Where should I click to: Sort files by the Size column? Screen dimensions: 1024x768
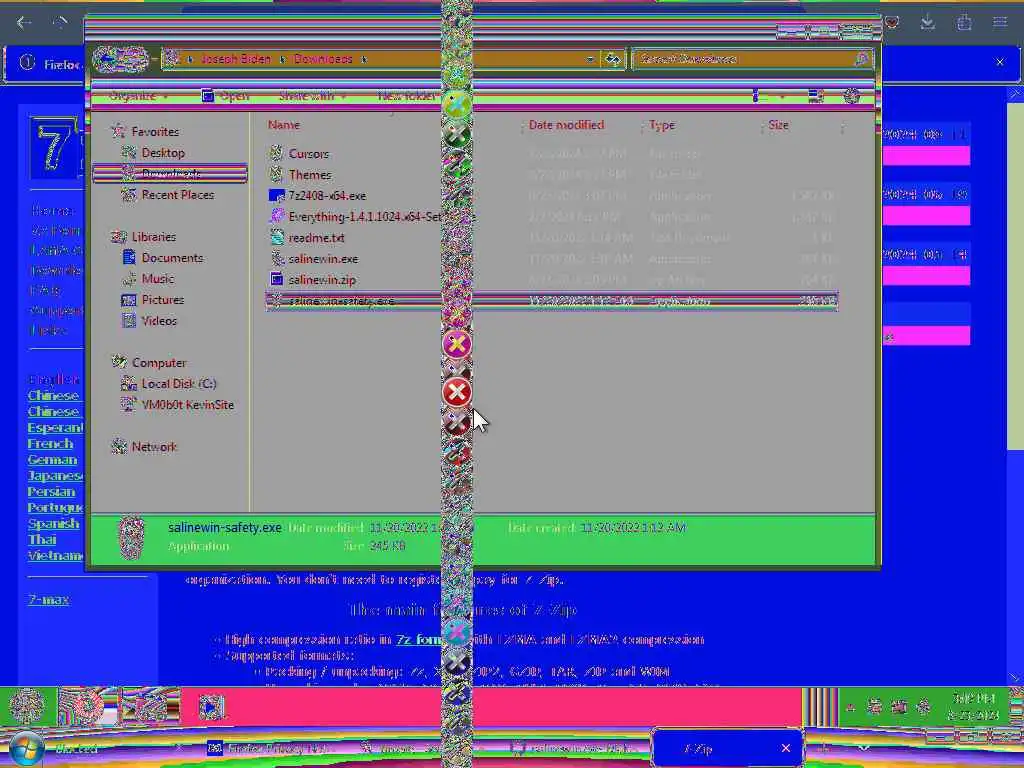[x=778, y=125]
